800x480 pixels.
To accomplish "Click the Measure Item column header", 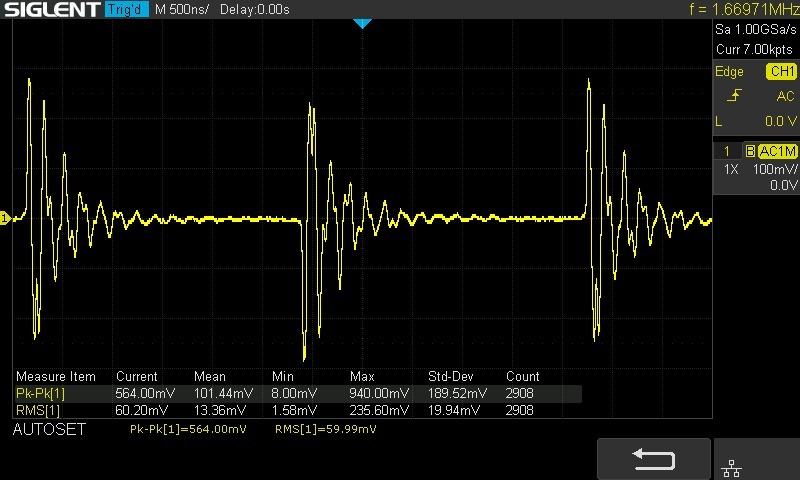I will 56,376.
